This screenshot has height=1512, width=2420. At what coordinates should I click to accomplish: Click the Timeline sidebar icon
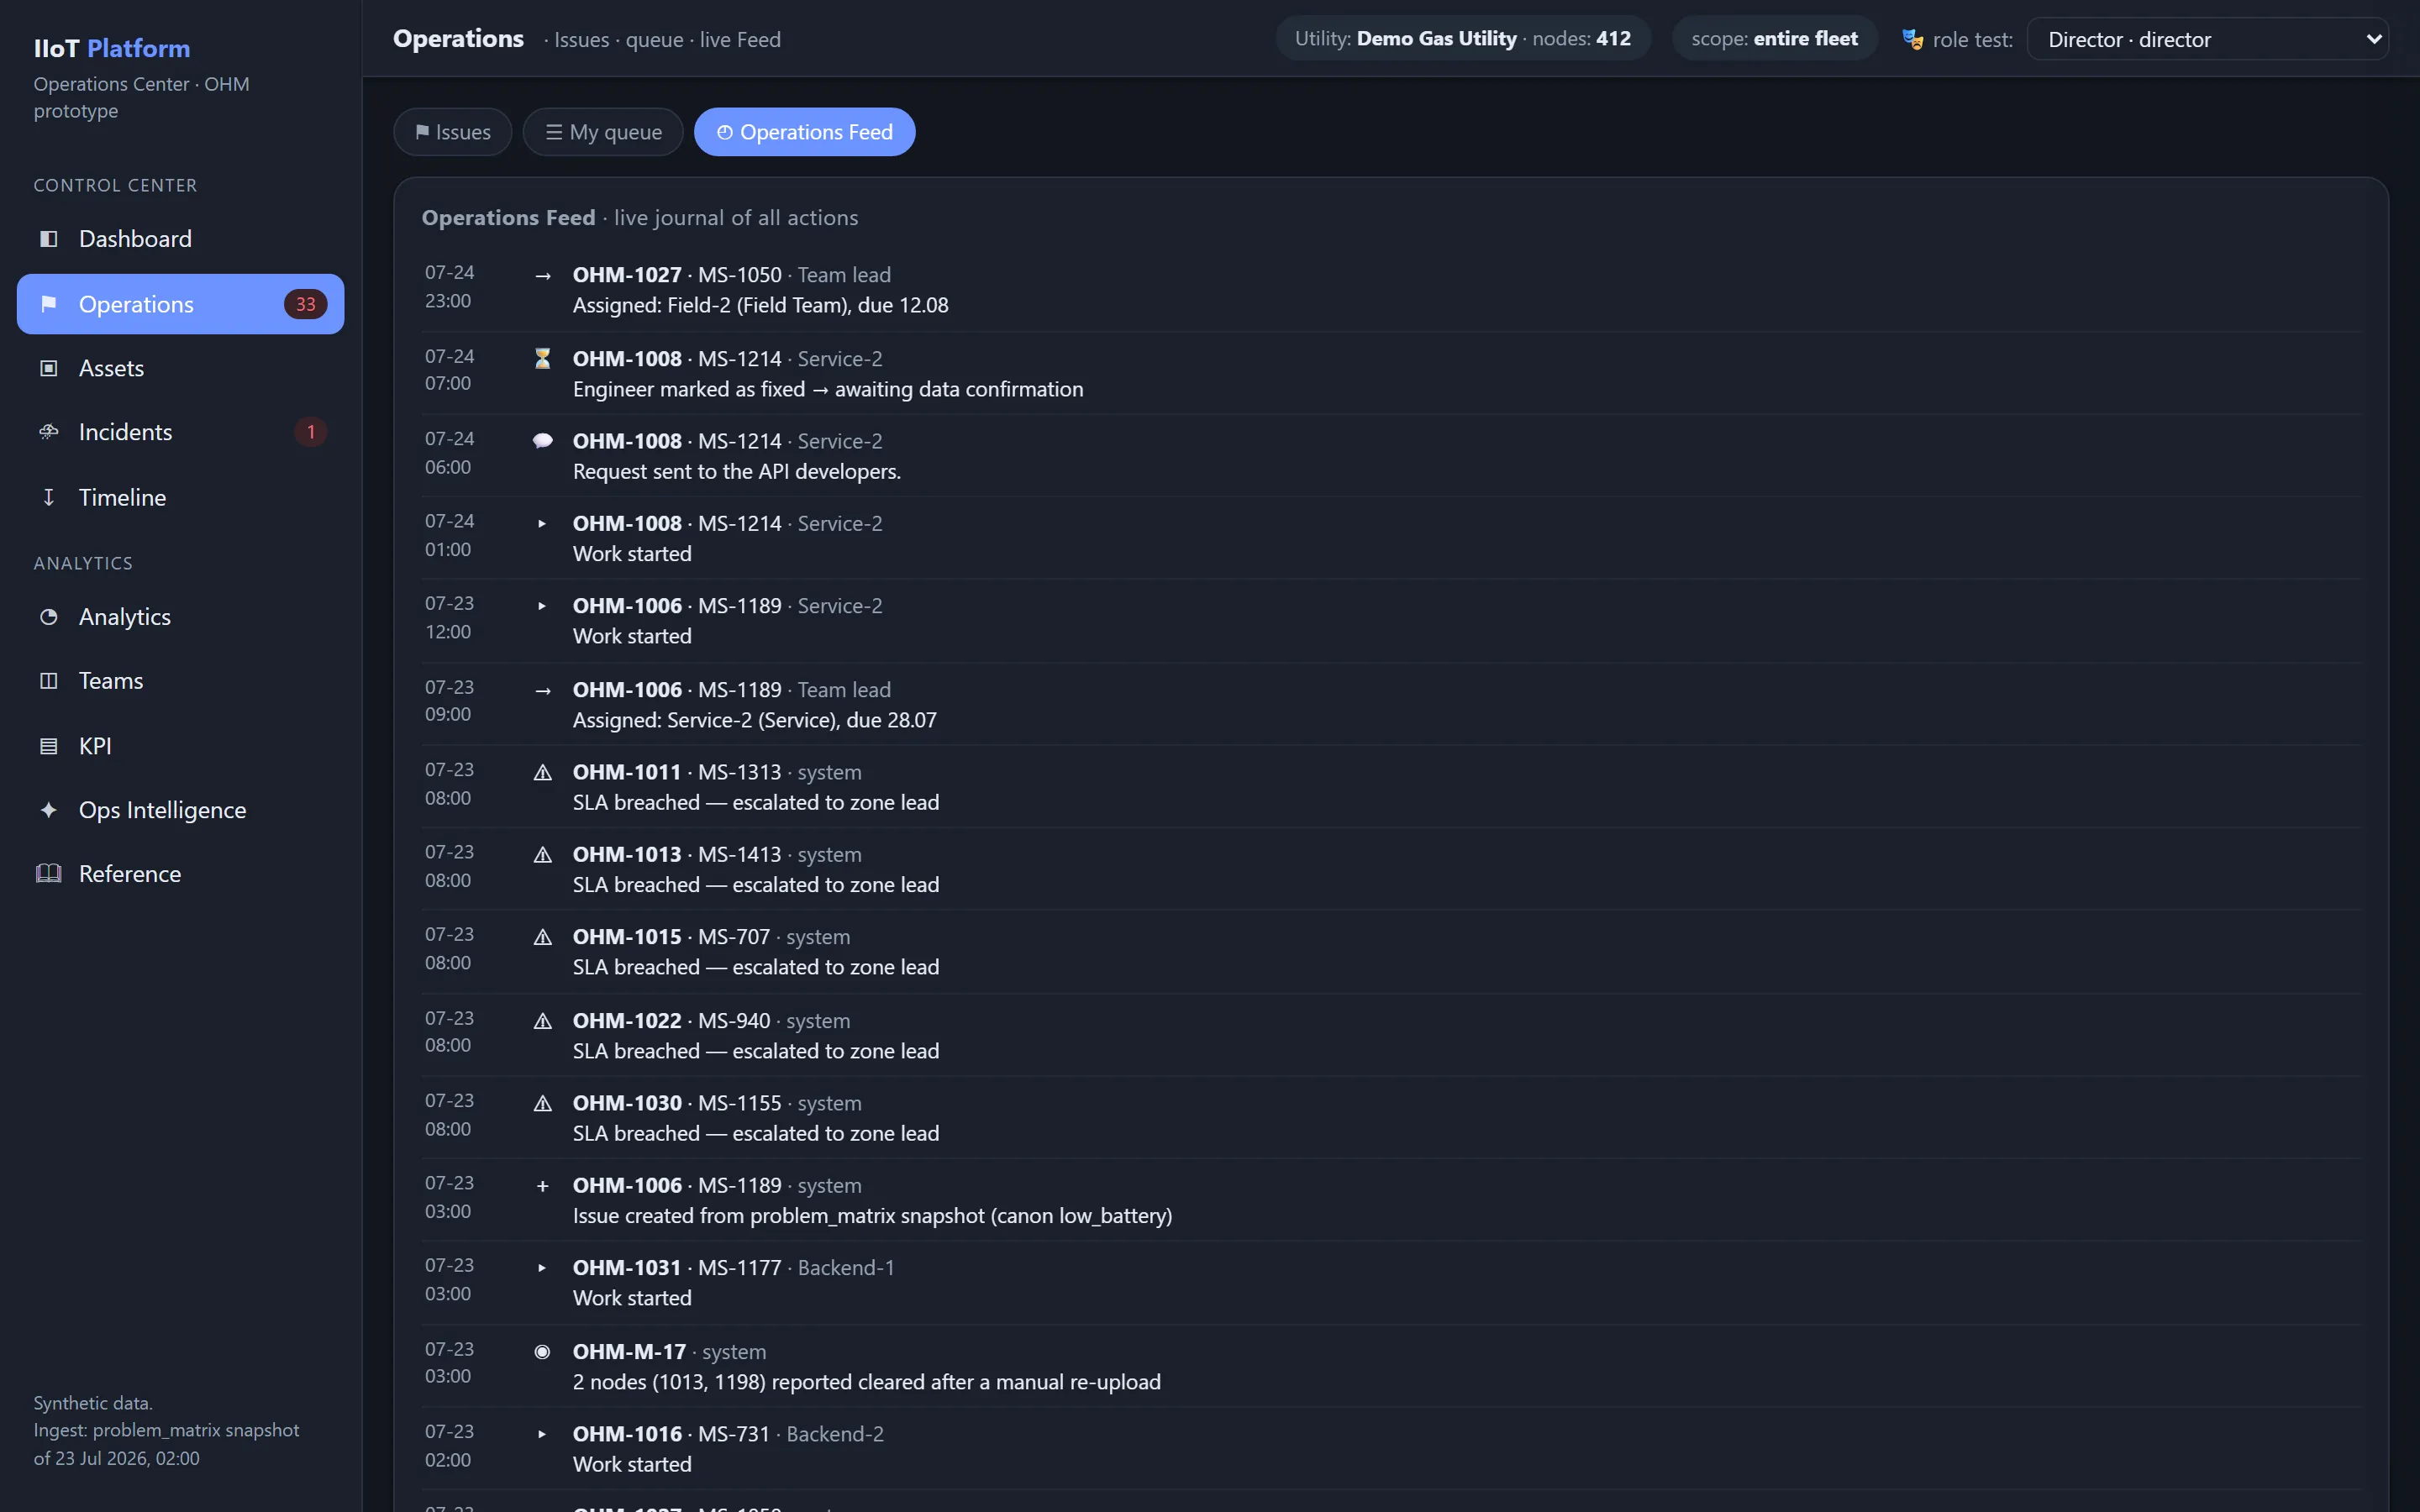pos(48,497)
